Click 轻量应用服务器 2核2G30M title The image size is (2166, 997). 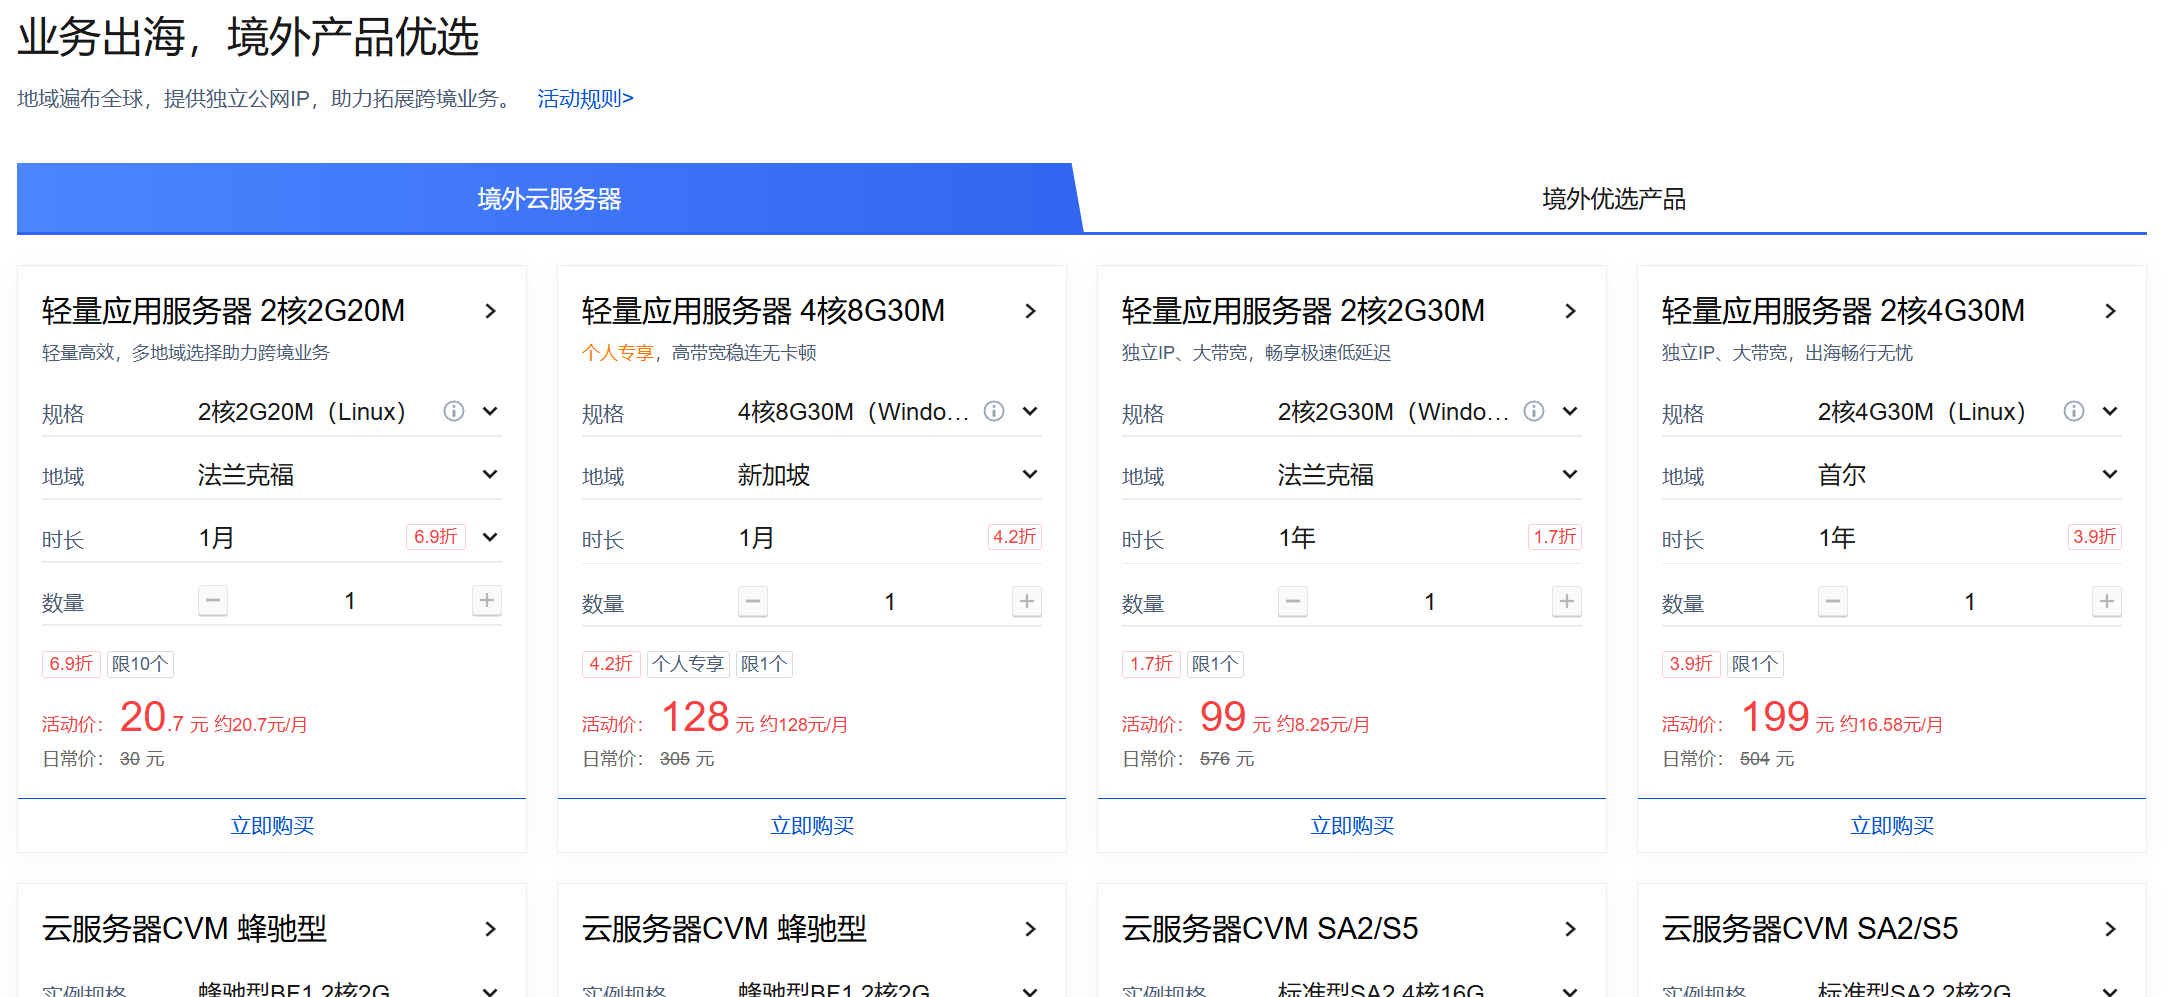(1303, 311)
